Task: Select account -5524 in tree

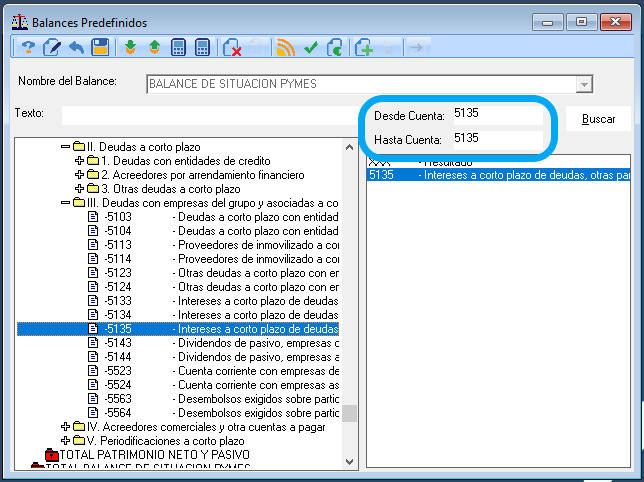Action: (213, 385)
